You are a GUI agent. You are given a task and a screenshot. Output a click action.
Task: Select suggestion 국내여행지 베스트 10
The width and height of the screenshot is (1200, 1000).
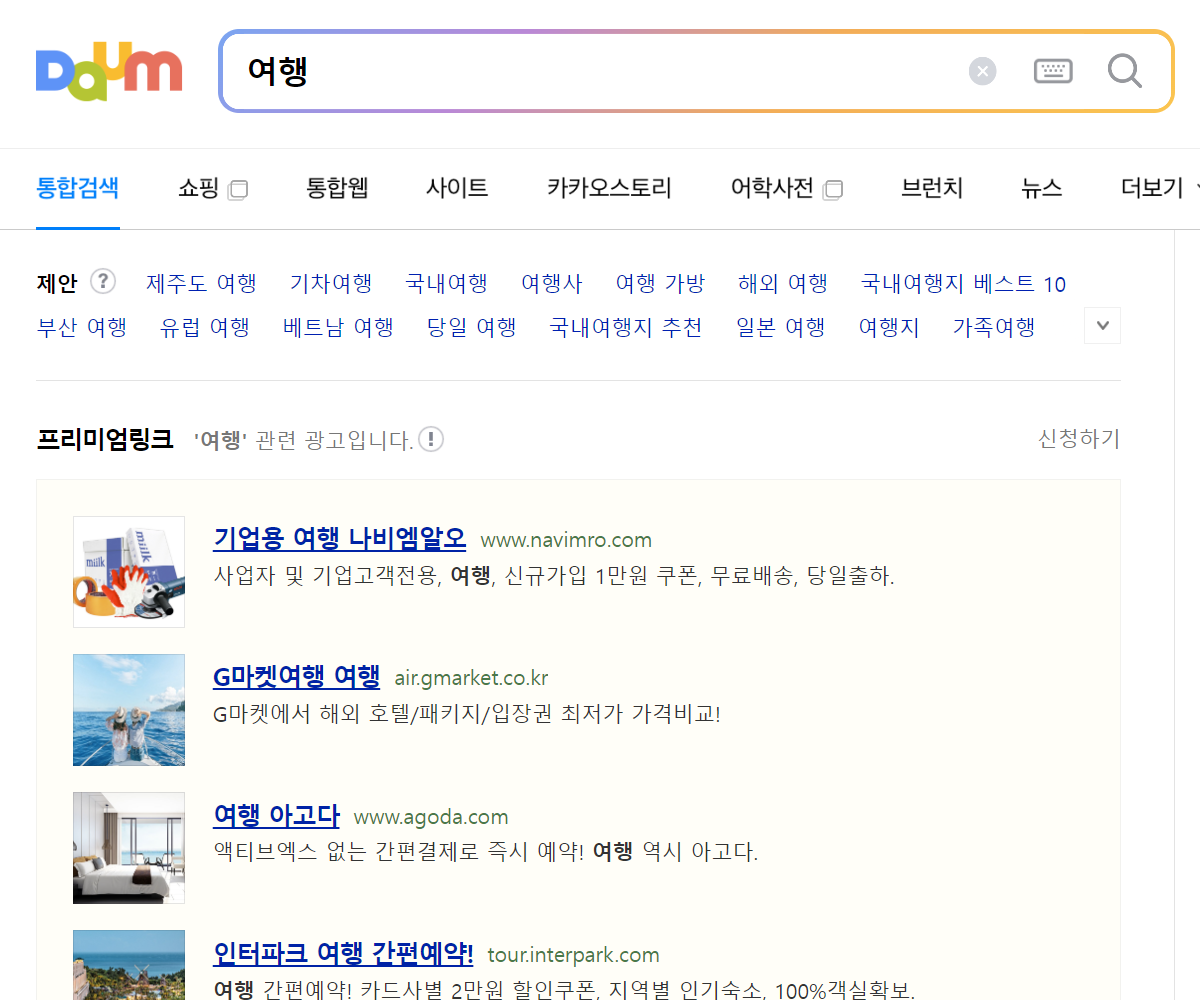point(964,284)
